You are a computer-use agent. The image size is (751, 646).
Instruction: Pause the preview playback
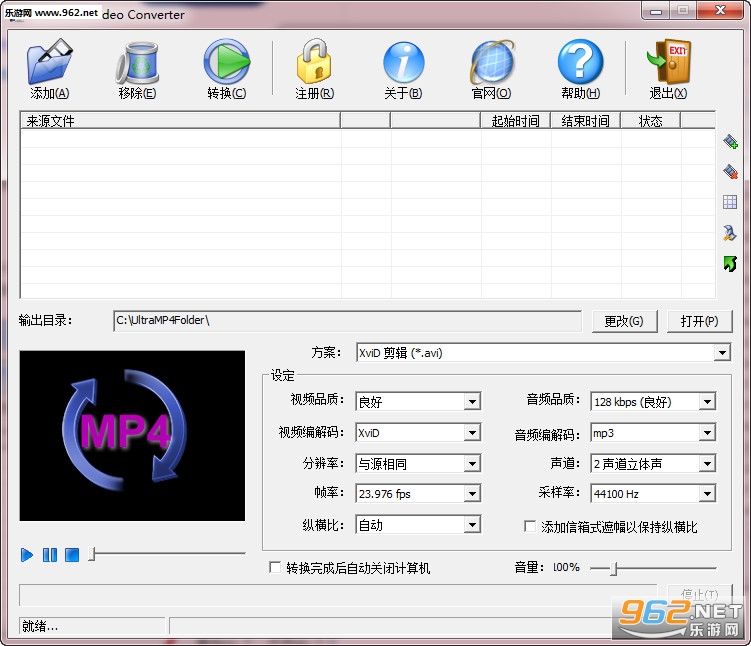[x=50, y=555]
